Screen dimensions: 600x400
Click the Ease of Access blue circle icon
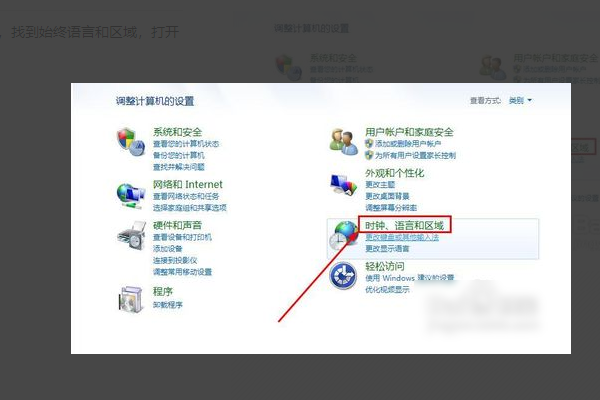pyautogui.click(x=343, y=275)
